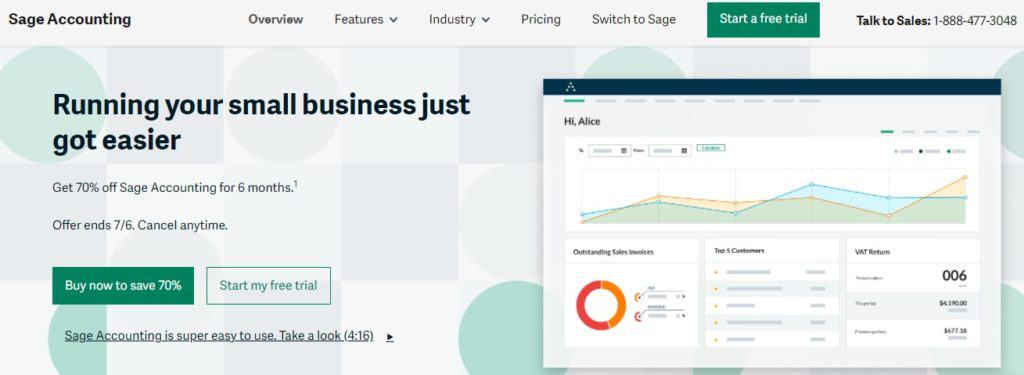Click the Industry chevron arrow
Image resolution: width=1024 pixels, height=375 pixels.
coord(485,20)
